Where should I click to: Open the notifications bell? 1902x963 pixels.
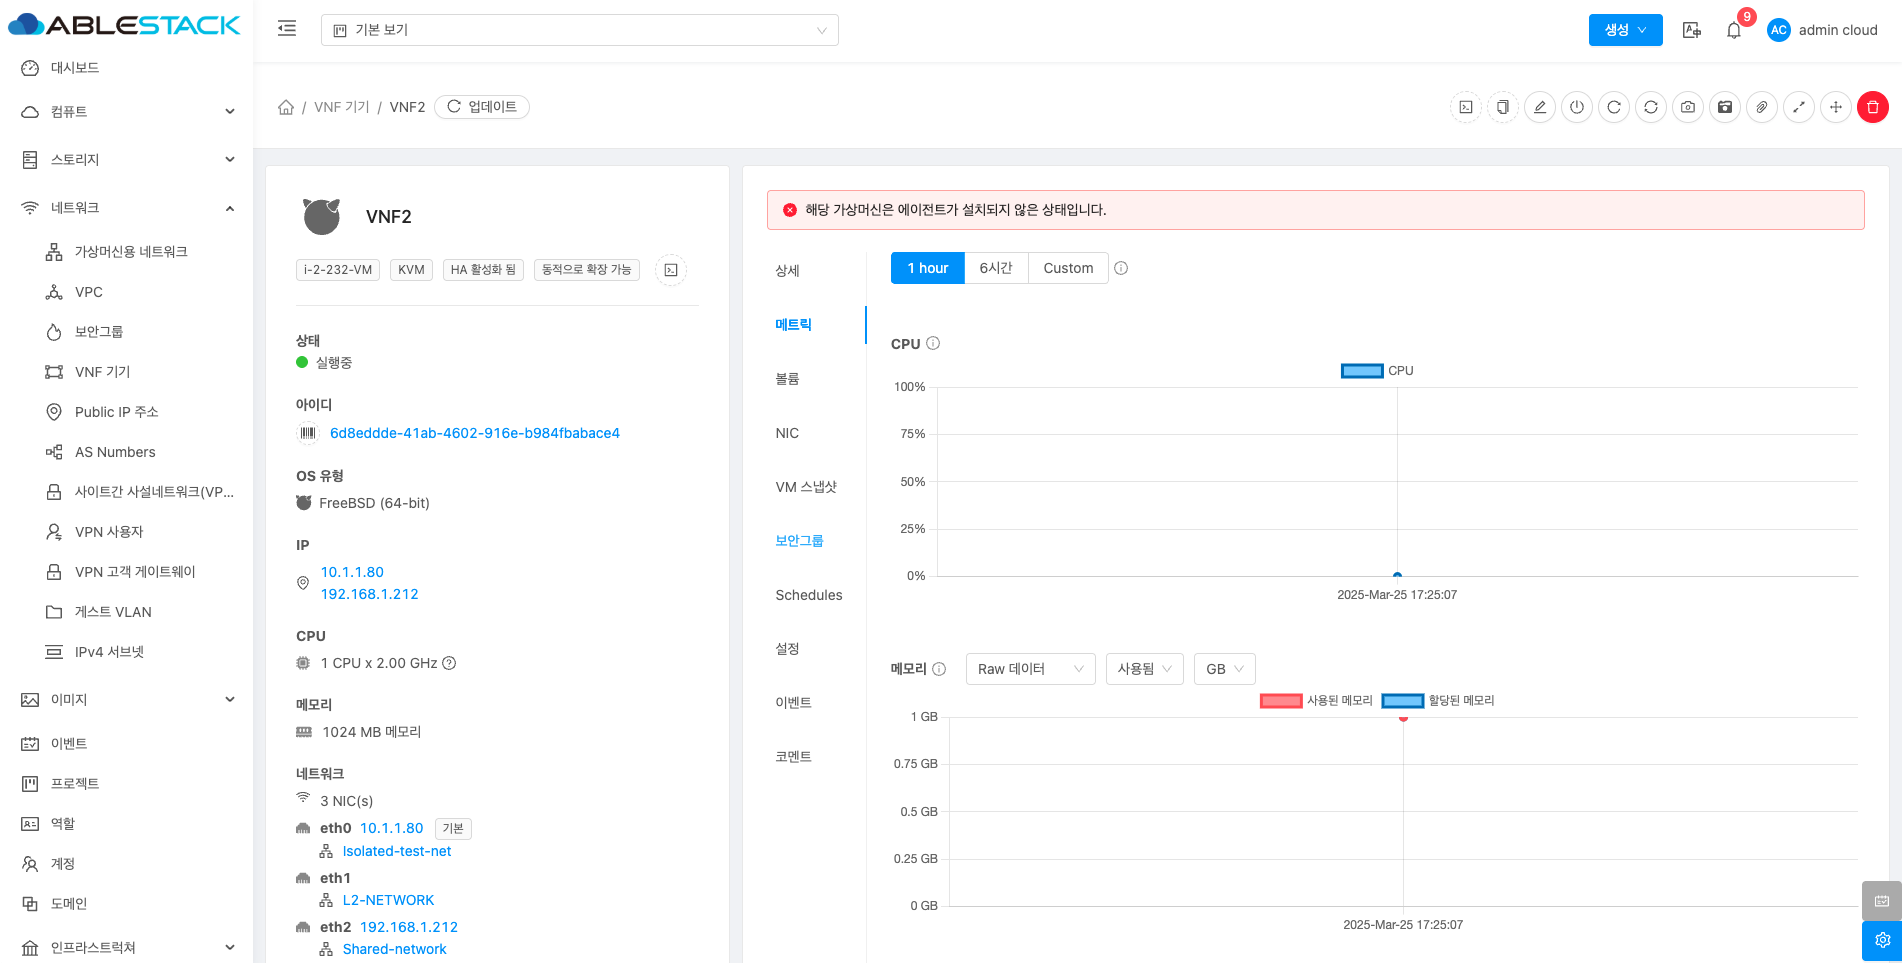point(1734,30)
